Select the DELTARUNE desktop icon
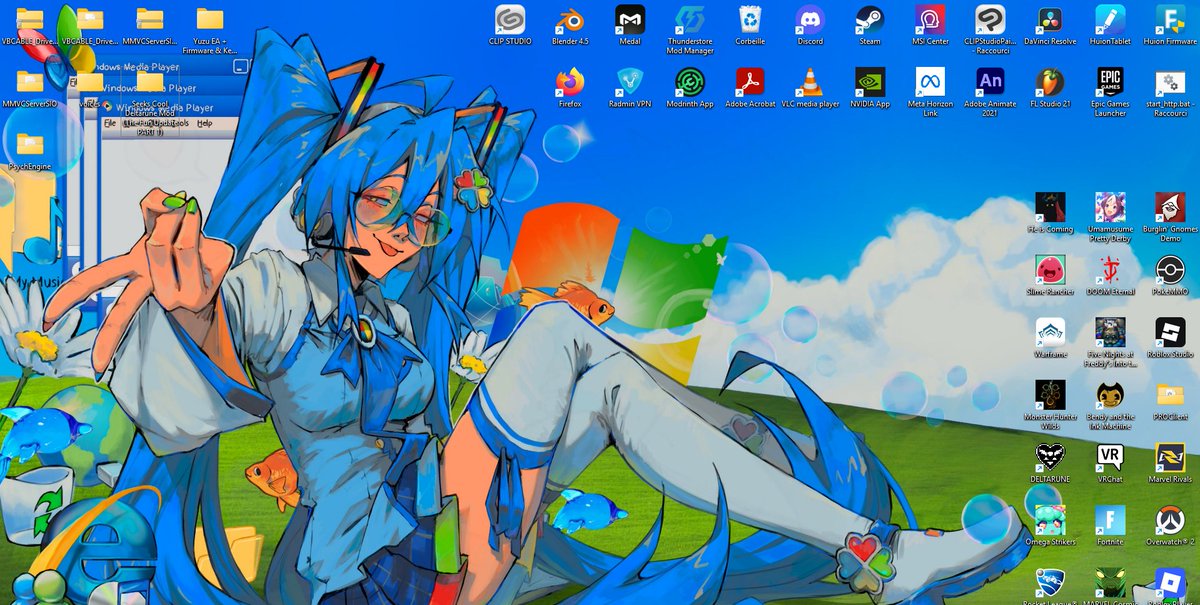Viewport: 1200px width, 605px height. click(x=1050, y=457)
